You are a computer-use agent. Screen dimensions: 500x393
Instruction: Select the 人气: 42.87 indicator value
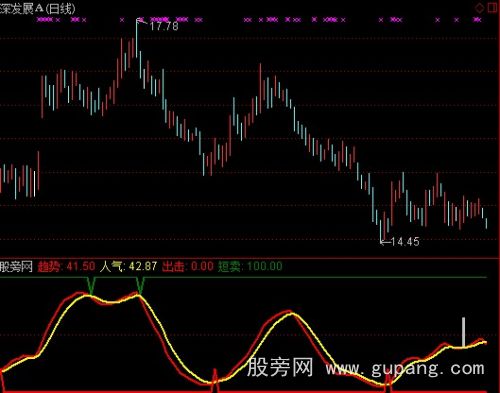tap(128, 266)
